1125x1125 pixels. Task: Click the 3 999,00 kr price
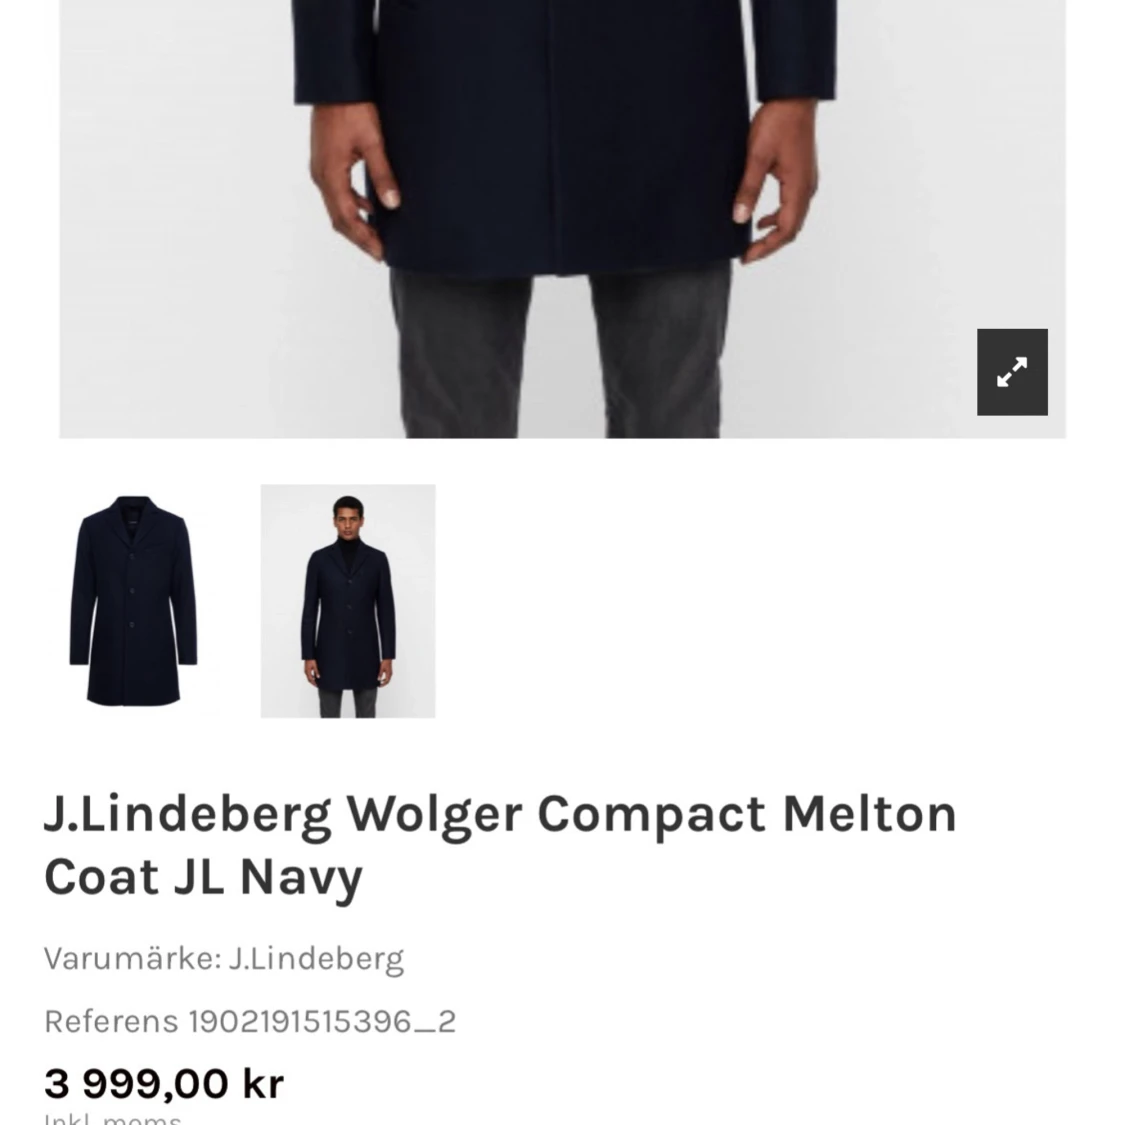[164, 1083]
